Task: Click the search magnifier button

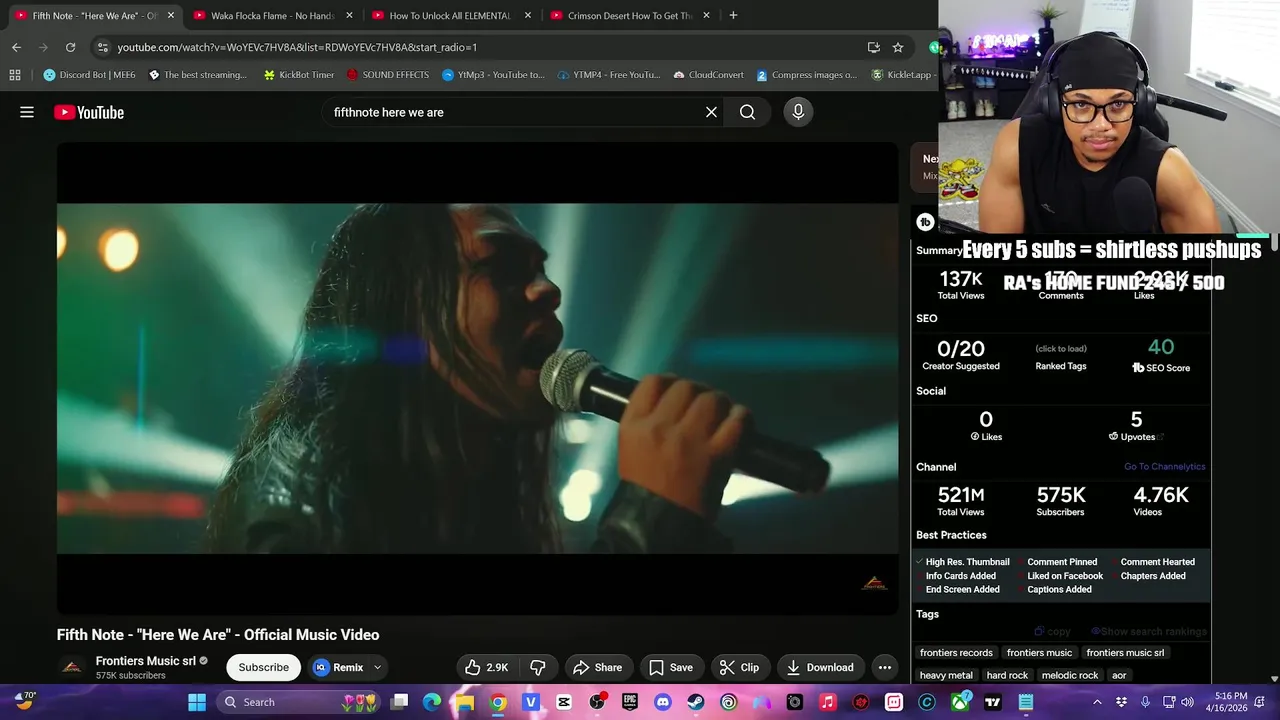Action: (747, 112)
